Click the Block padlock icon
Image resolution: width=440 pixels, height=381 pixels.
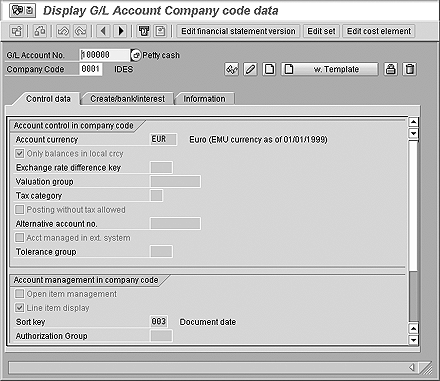[391, 69]
